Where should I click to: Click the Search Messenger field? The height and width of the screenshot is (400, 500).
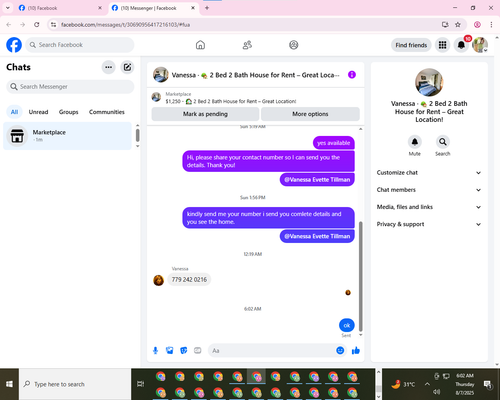tap(70, 87)
